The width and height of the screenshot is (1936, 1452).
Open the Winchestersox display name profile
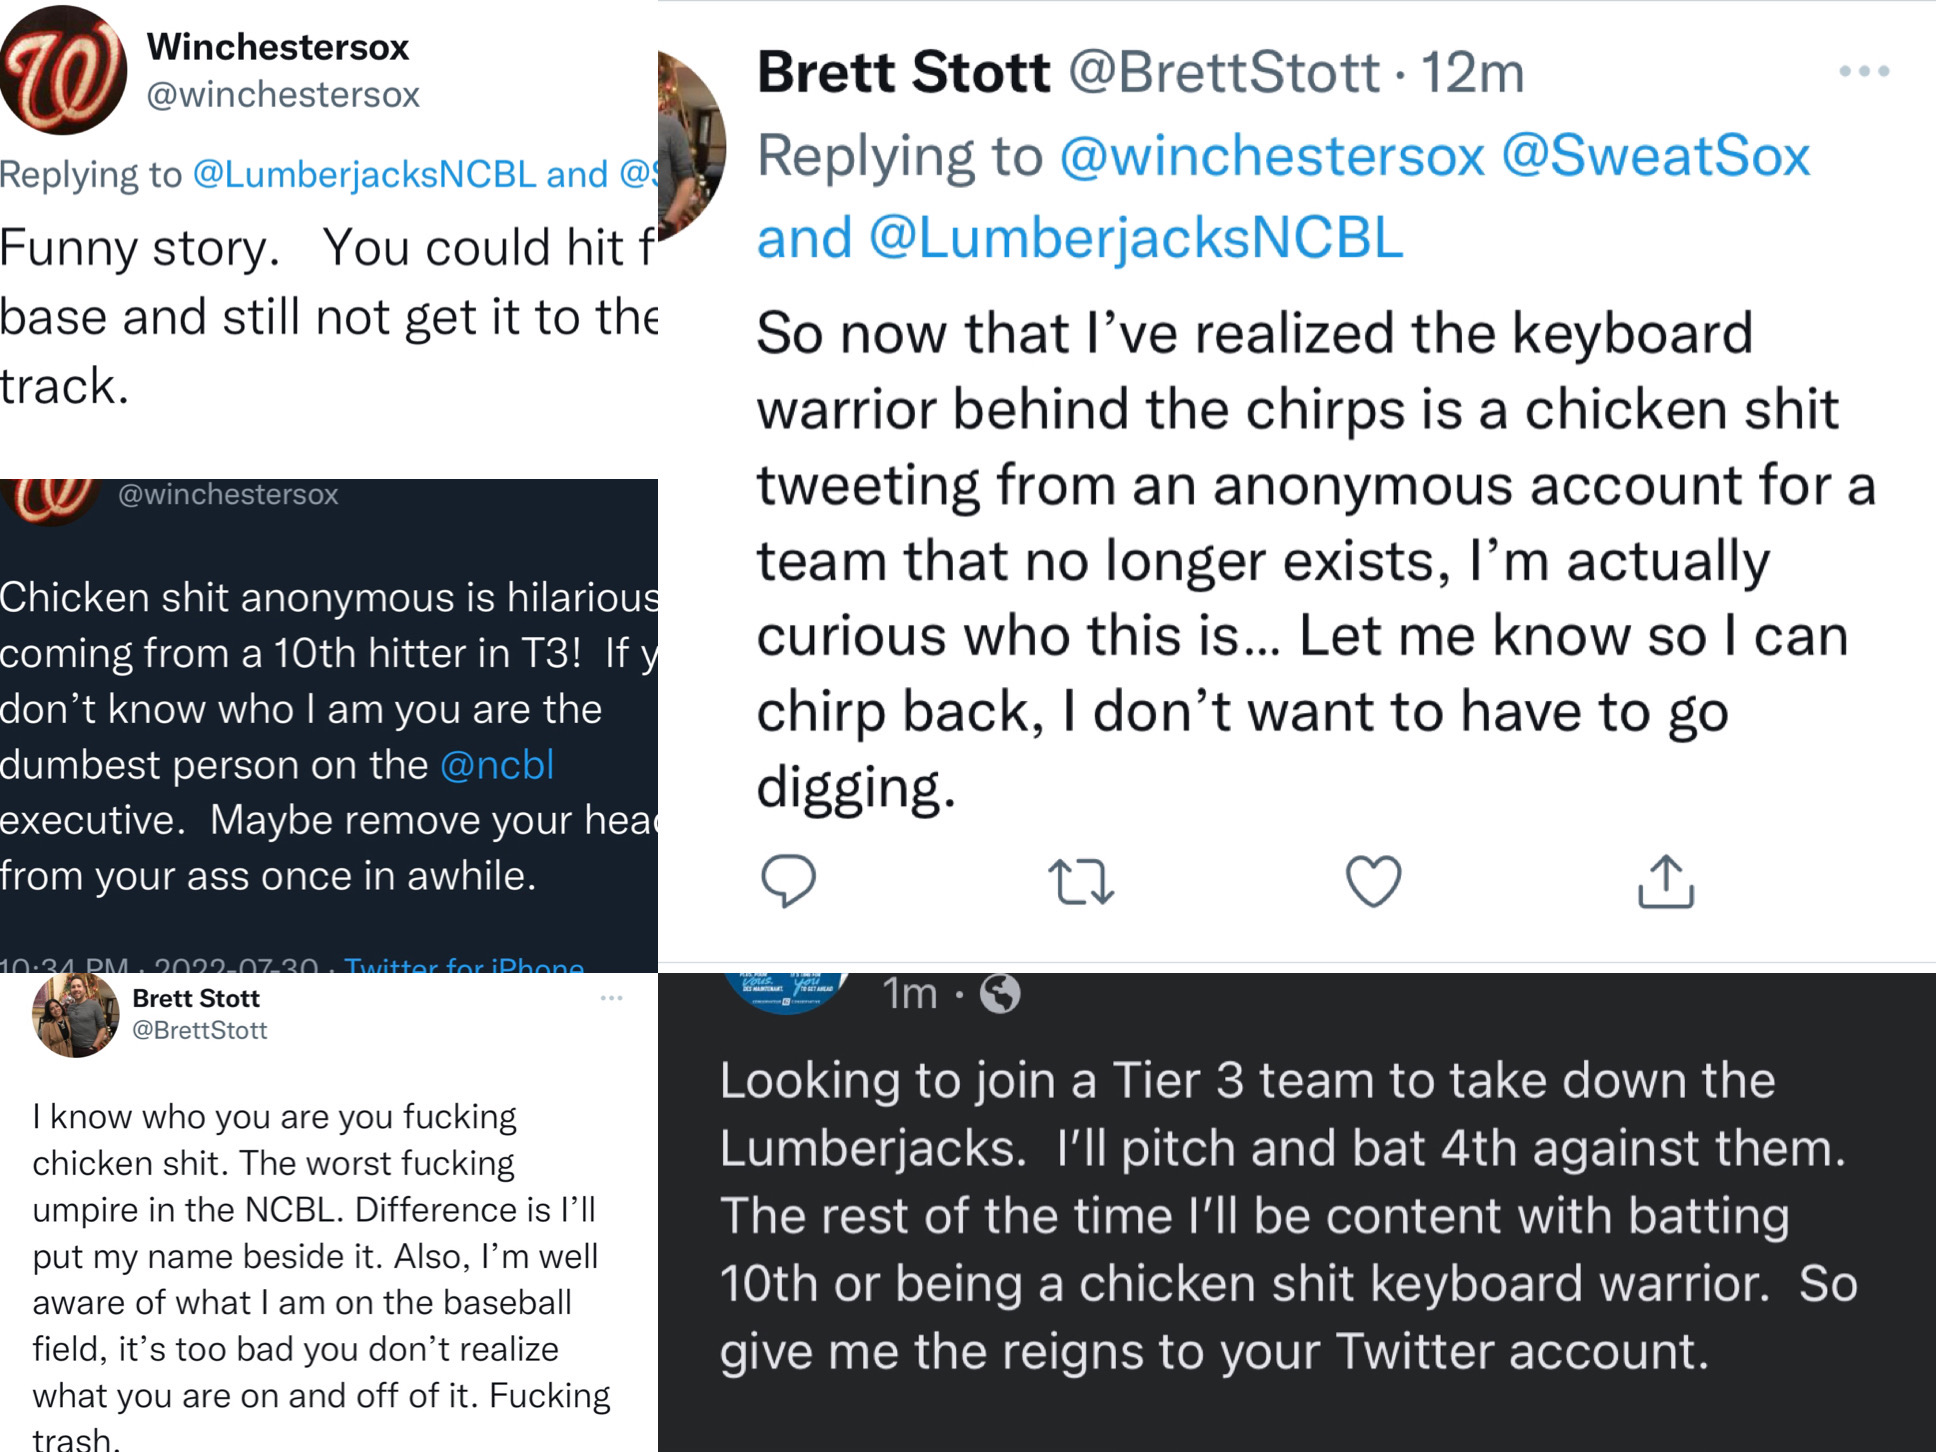[x=278, y=47]
